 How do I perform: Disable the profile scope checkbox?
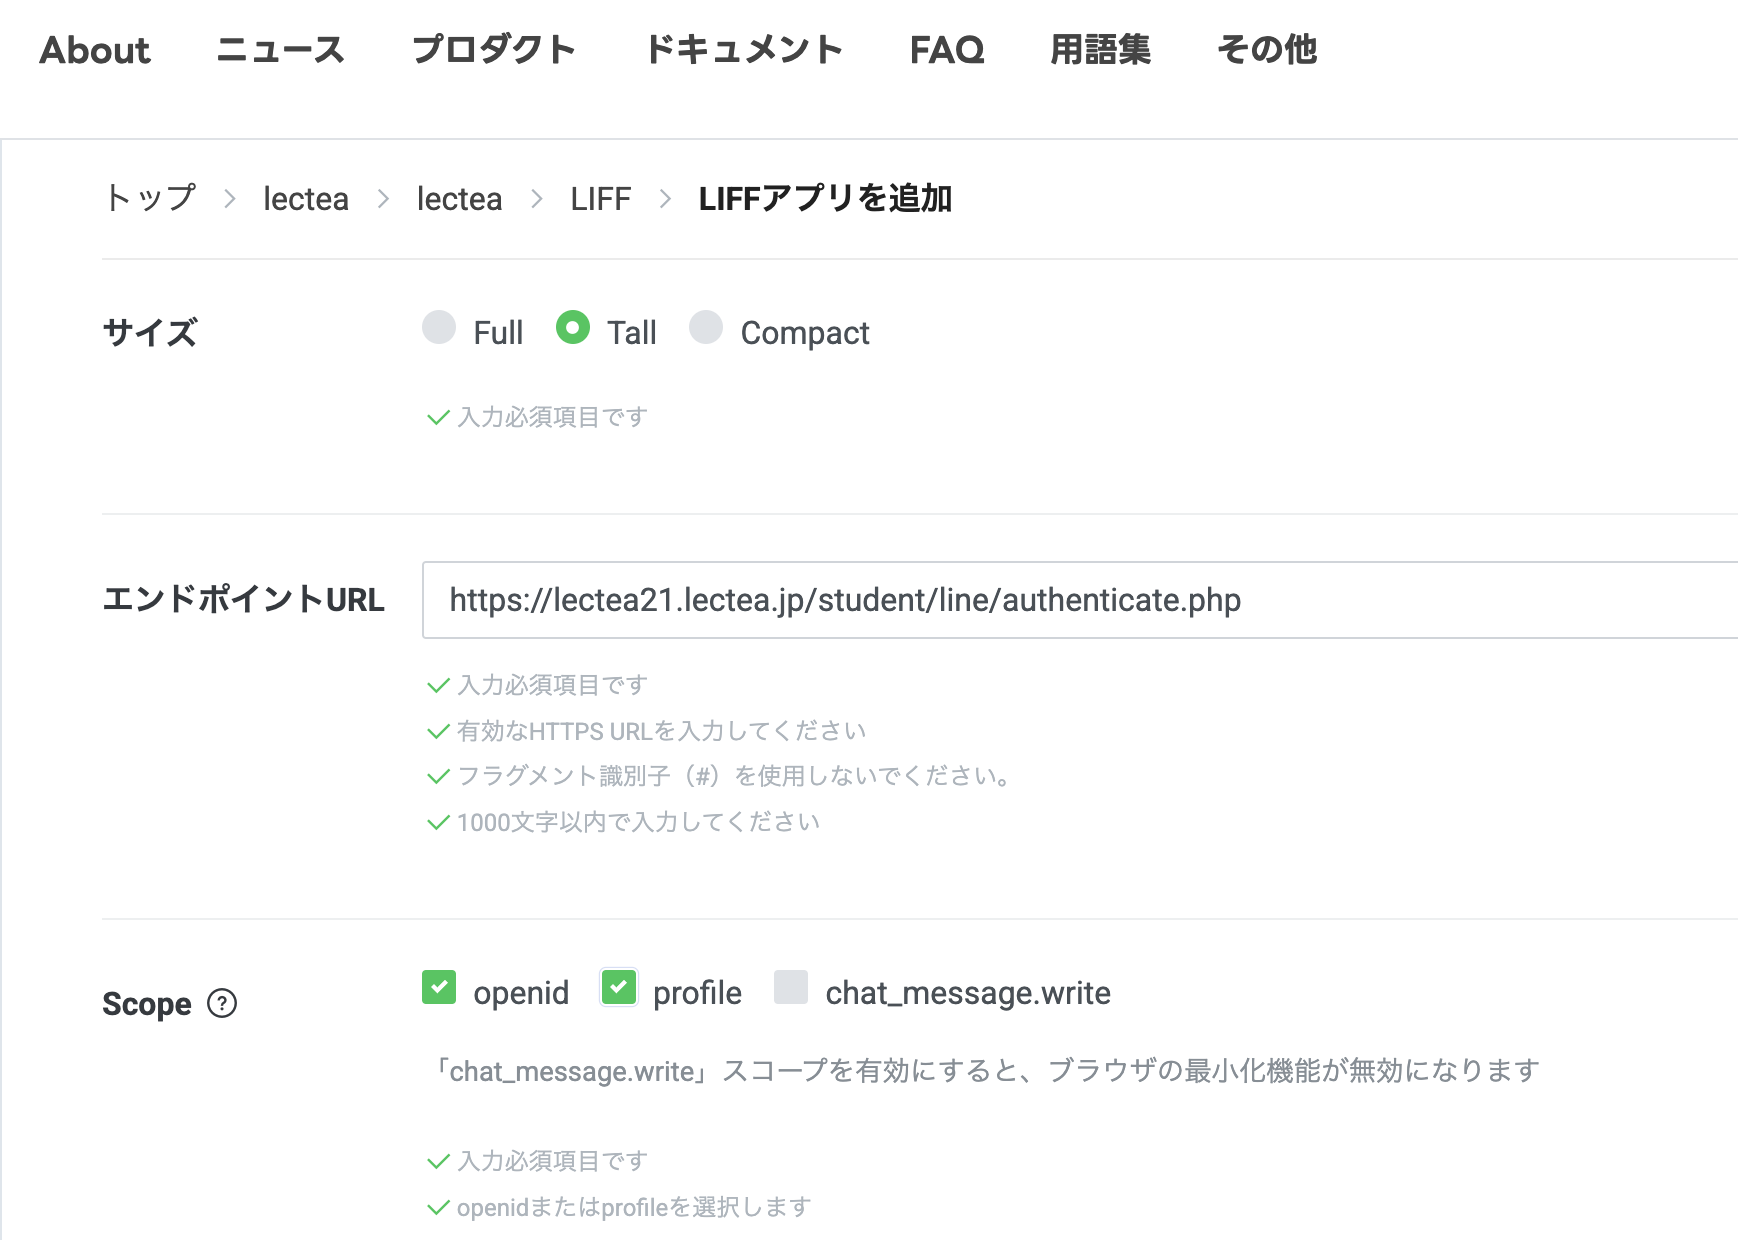(619, 988)
